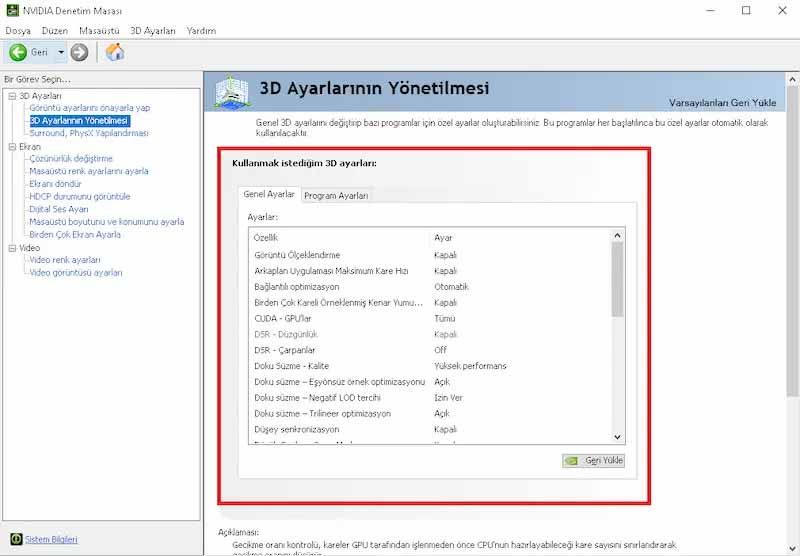Click the İzin Ver value
800x556 pixels.
[448, 397]
